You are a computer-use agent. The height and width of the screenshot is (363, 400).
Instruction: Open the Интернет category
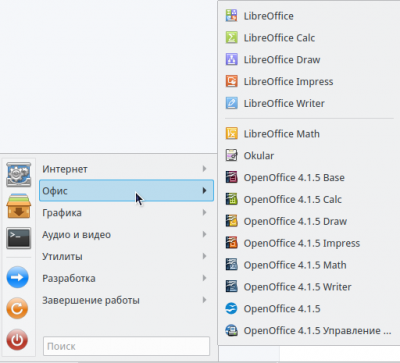pyautogui.click(x=126, y=169)
